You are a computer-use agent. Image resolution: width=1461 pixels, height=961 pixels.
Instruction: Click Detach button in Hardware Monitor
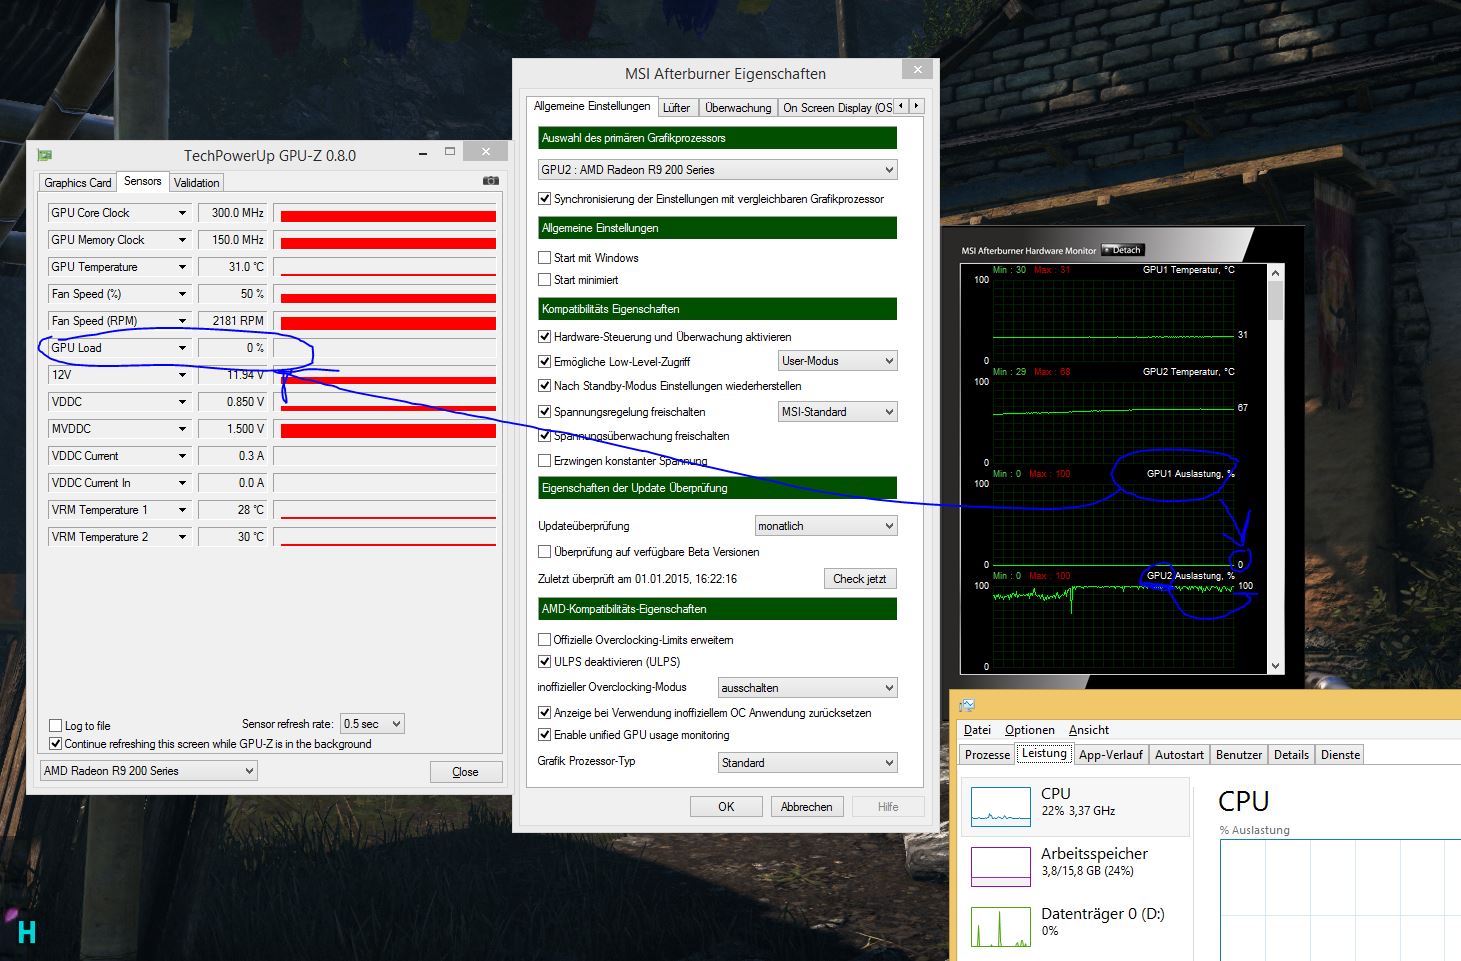tap(1122, 250)
